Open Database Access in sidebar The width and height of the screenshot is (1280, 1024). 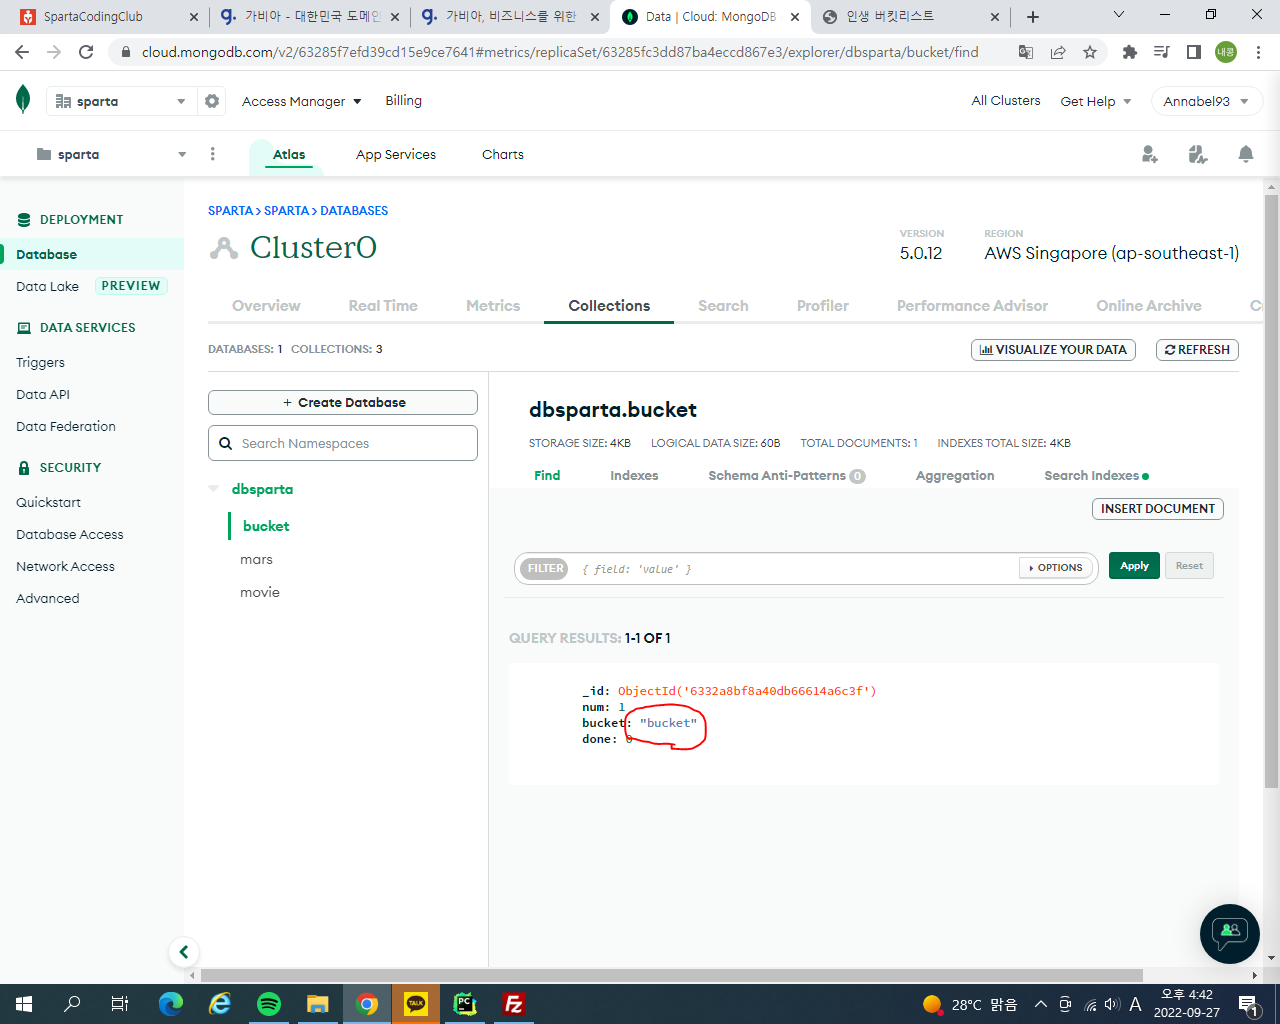point(70,535)
